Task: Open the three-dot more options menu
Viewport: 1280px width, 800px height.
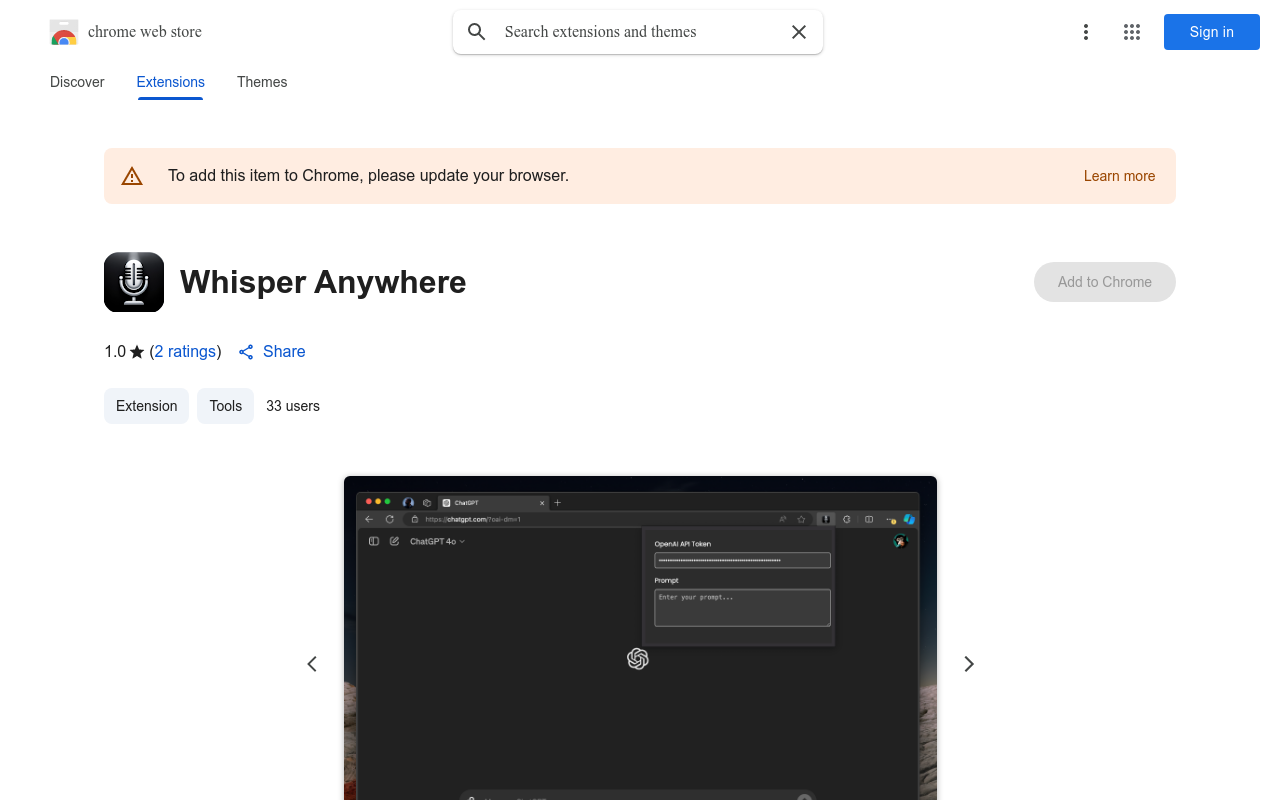Action: click(1086, 32)
